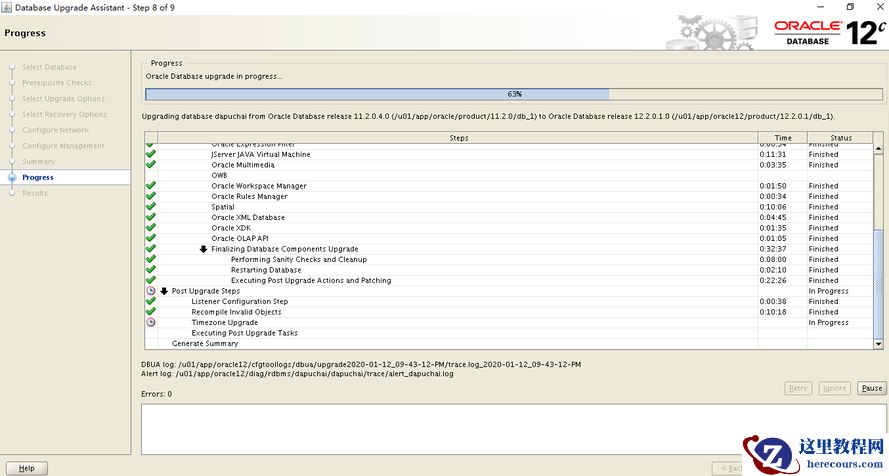Click the Timezone Upgrade step text
The width and height of the screenshot is (889, 476).
point(225,322)
